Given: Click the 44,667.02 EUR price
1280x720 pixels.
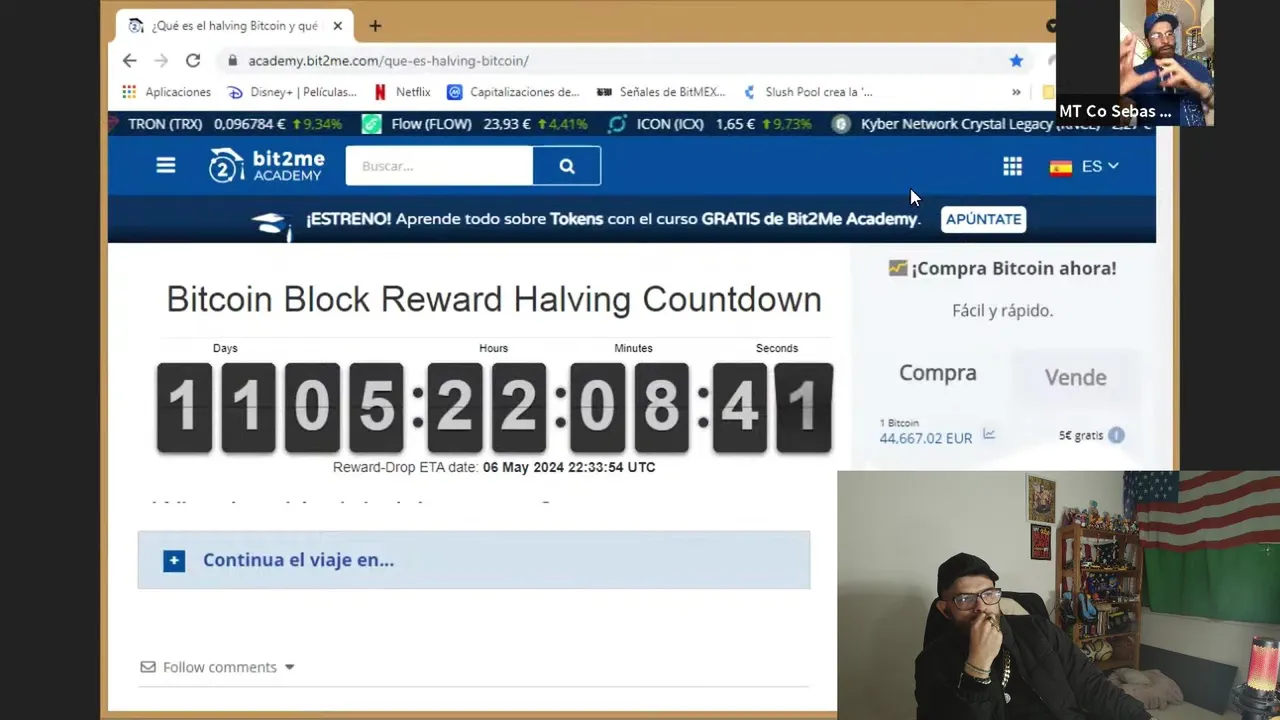Looking at the screenshot, I should coord(926,438).
